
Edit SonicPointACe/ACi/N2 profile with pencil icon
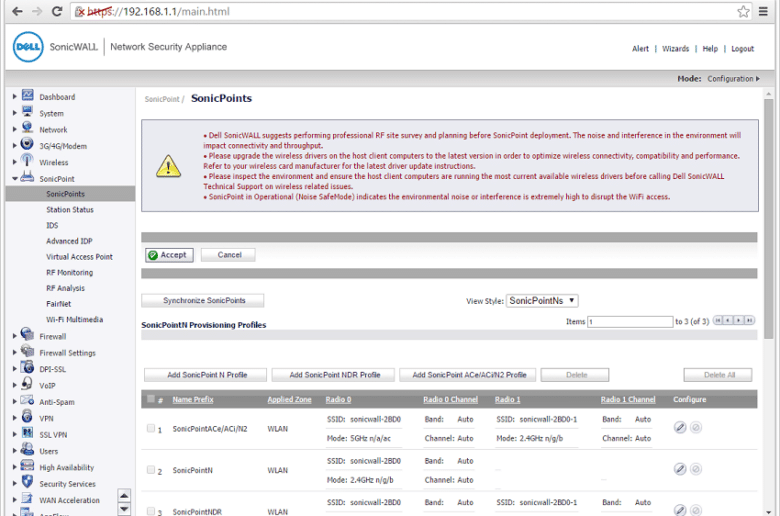[680, 427]
